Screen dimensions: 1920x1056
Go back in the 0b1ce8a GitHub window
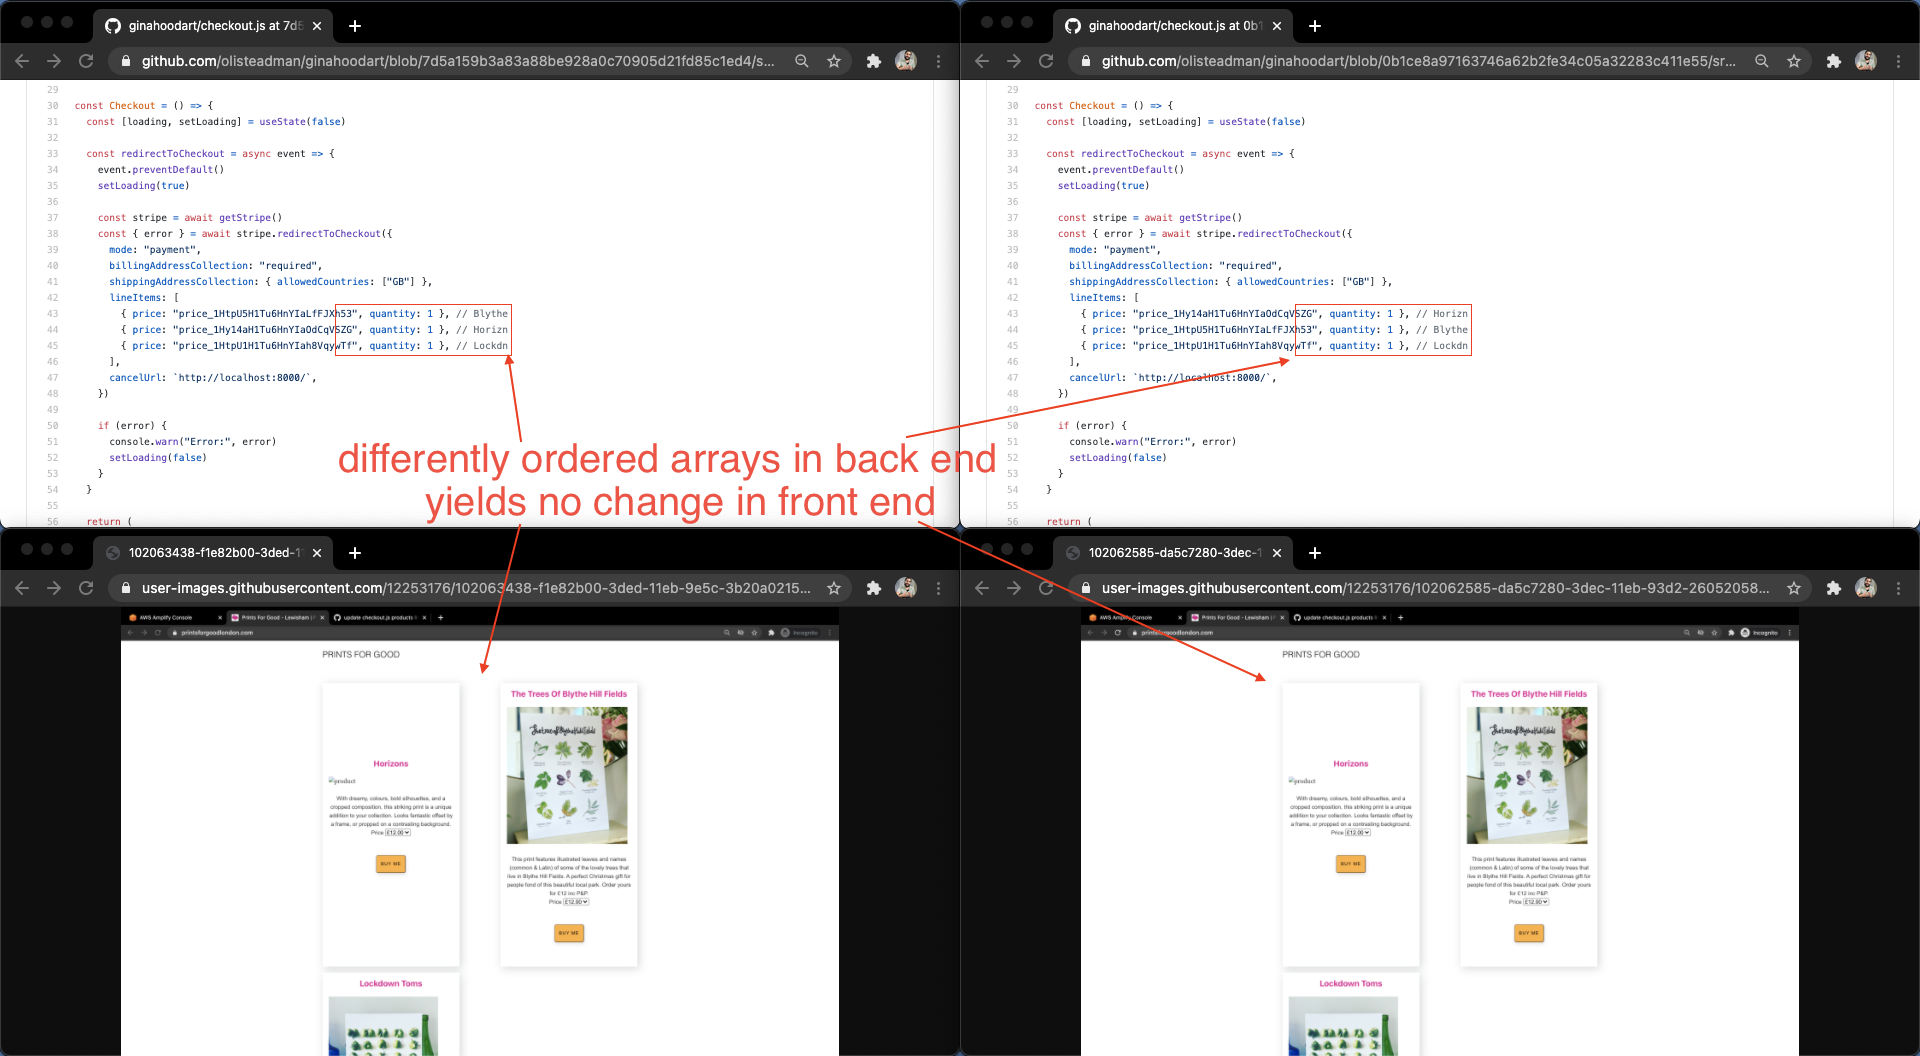(x=981, y=61)
